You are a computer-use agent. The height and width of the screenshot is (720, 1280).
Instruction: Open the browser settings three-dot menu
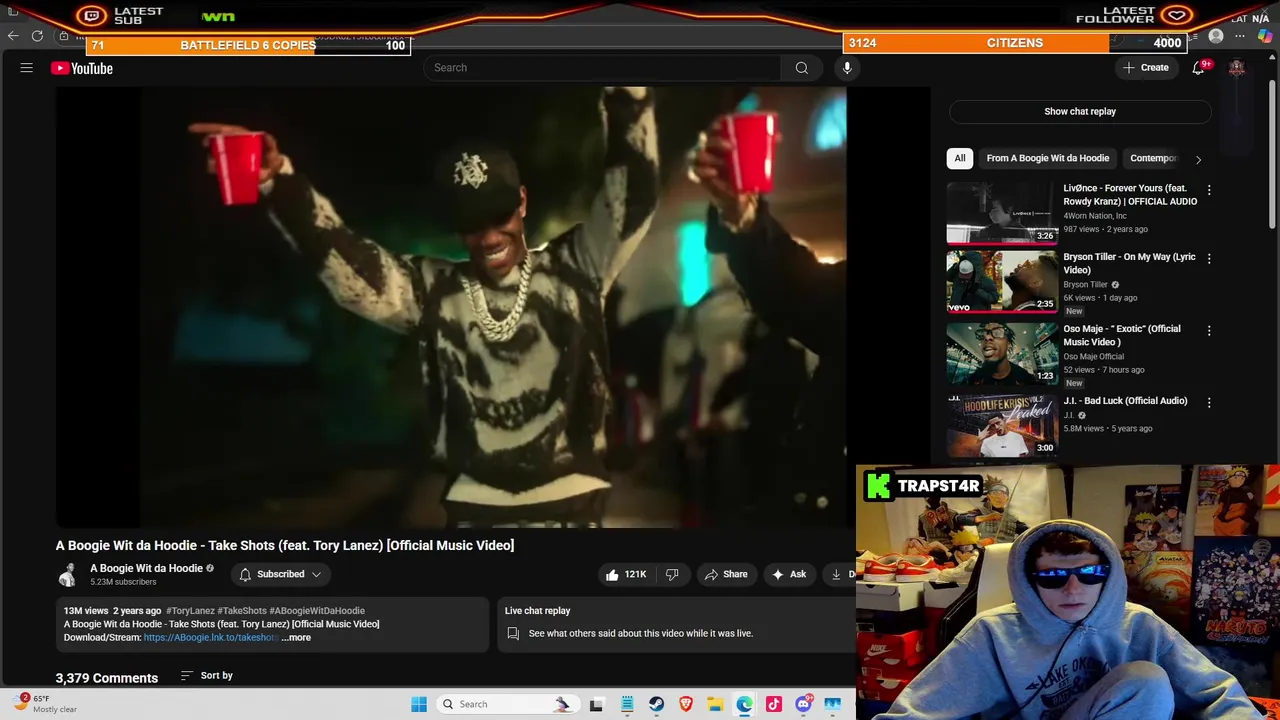point(1240,36)
